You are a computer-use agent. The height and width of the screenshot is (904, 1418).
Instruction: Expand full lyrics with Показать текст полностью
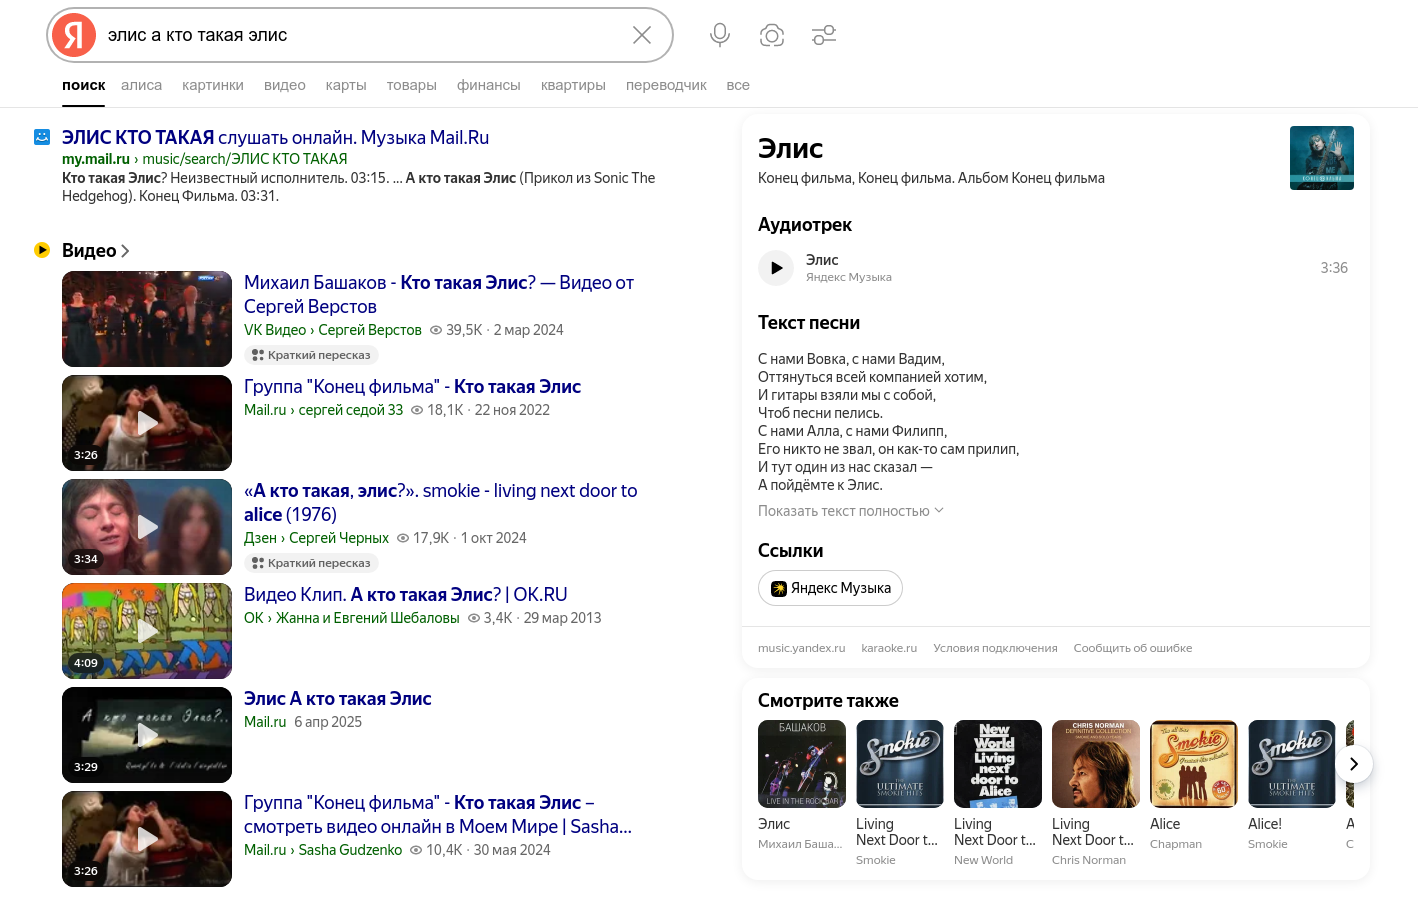(851, 511)
